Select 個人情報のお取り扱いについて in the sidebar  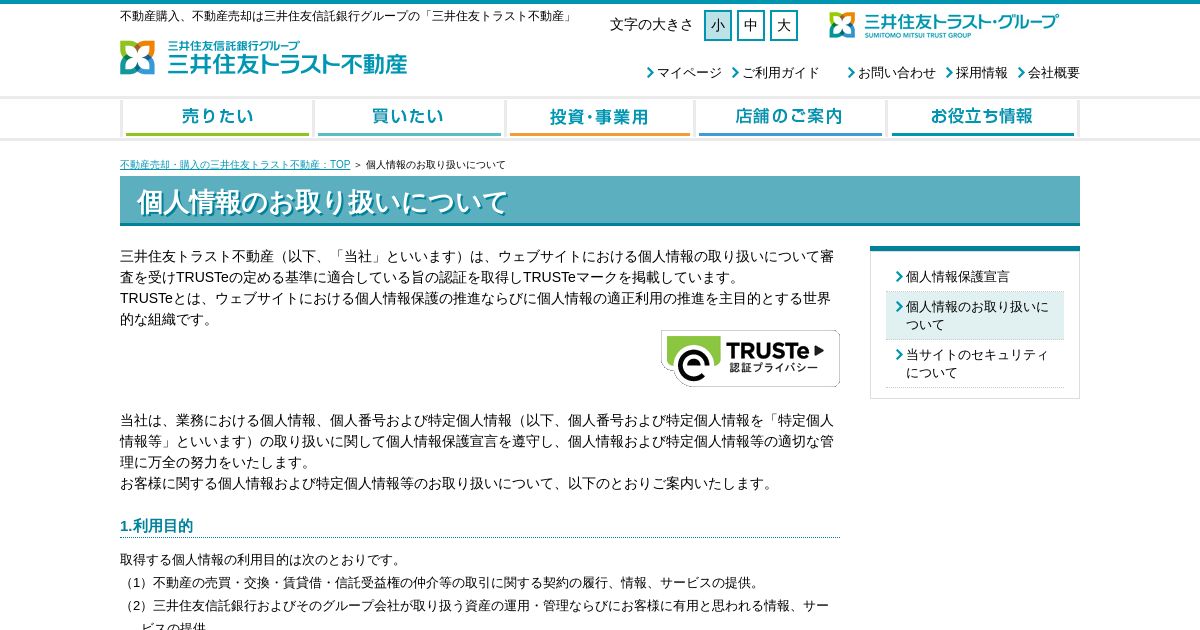point(975,316)
